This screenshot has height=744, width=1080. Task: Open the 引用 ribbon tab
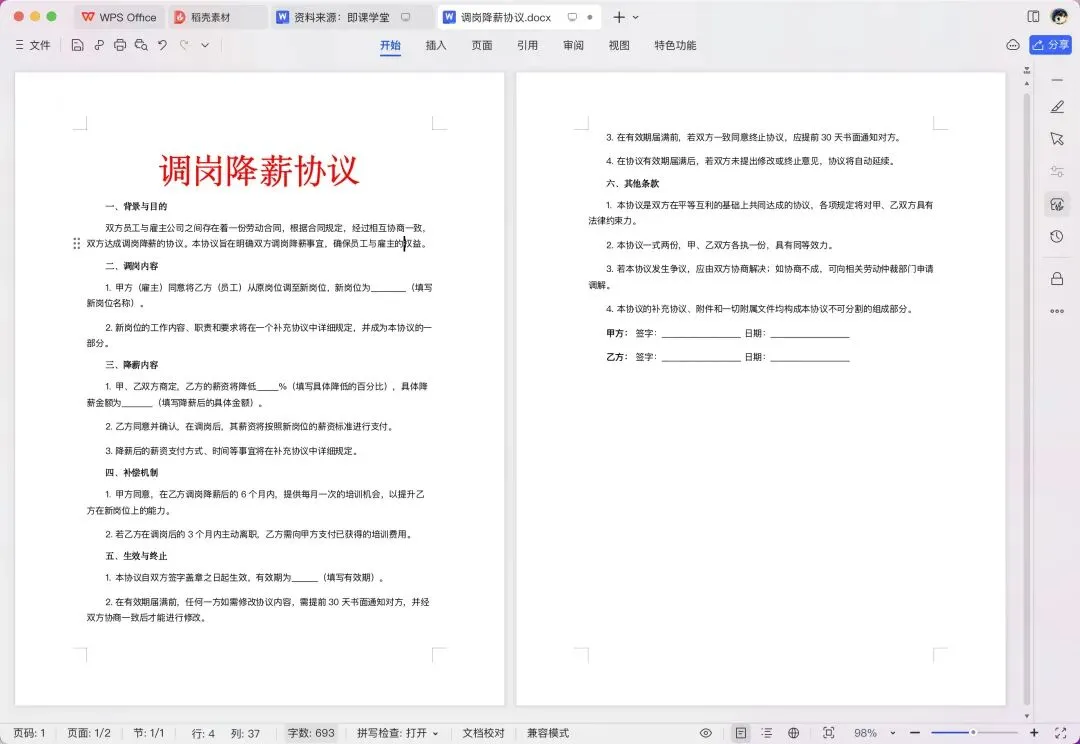click(x=528, y=45)
